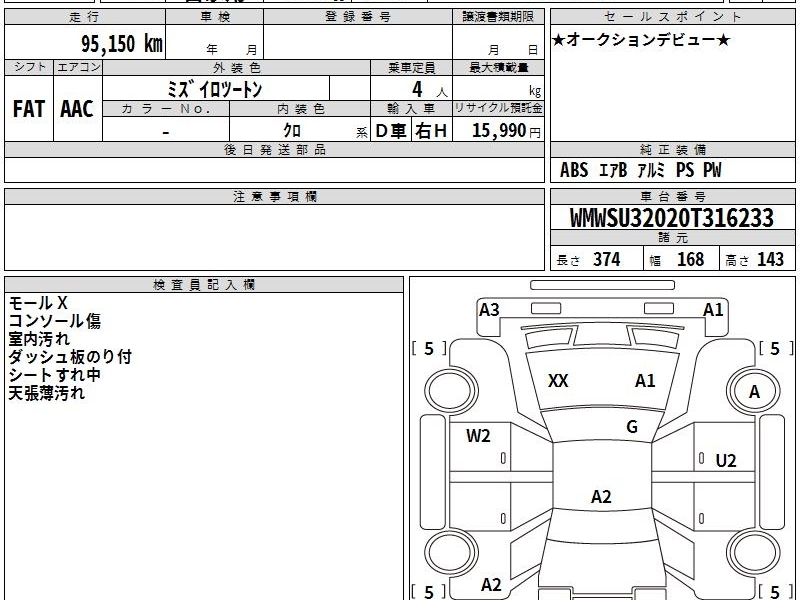The height and width of the screenshot is (600, 800).
Task: Click the コンソール傷 inspector note
Action: 55,321
